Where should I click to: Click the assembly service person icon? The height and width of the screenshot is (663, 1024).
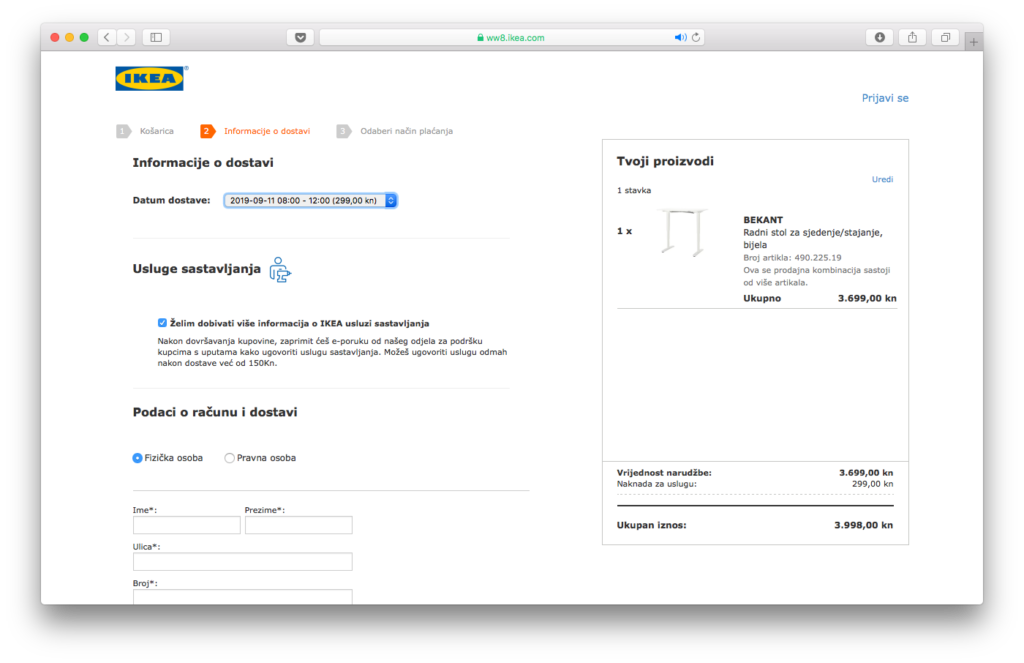(280, 270)
